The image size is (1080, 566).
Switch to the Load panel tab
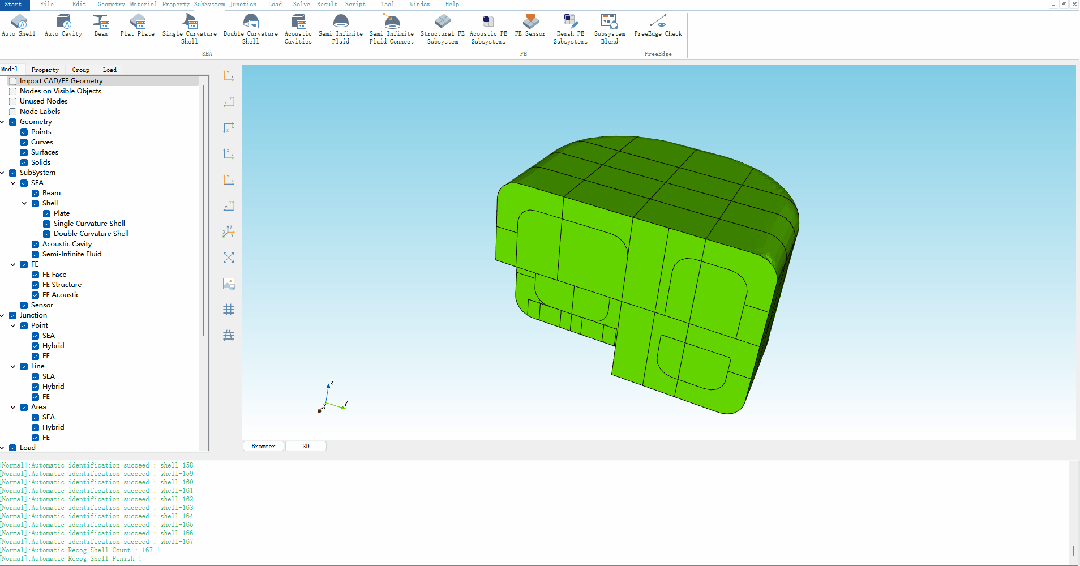110,70
